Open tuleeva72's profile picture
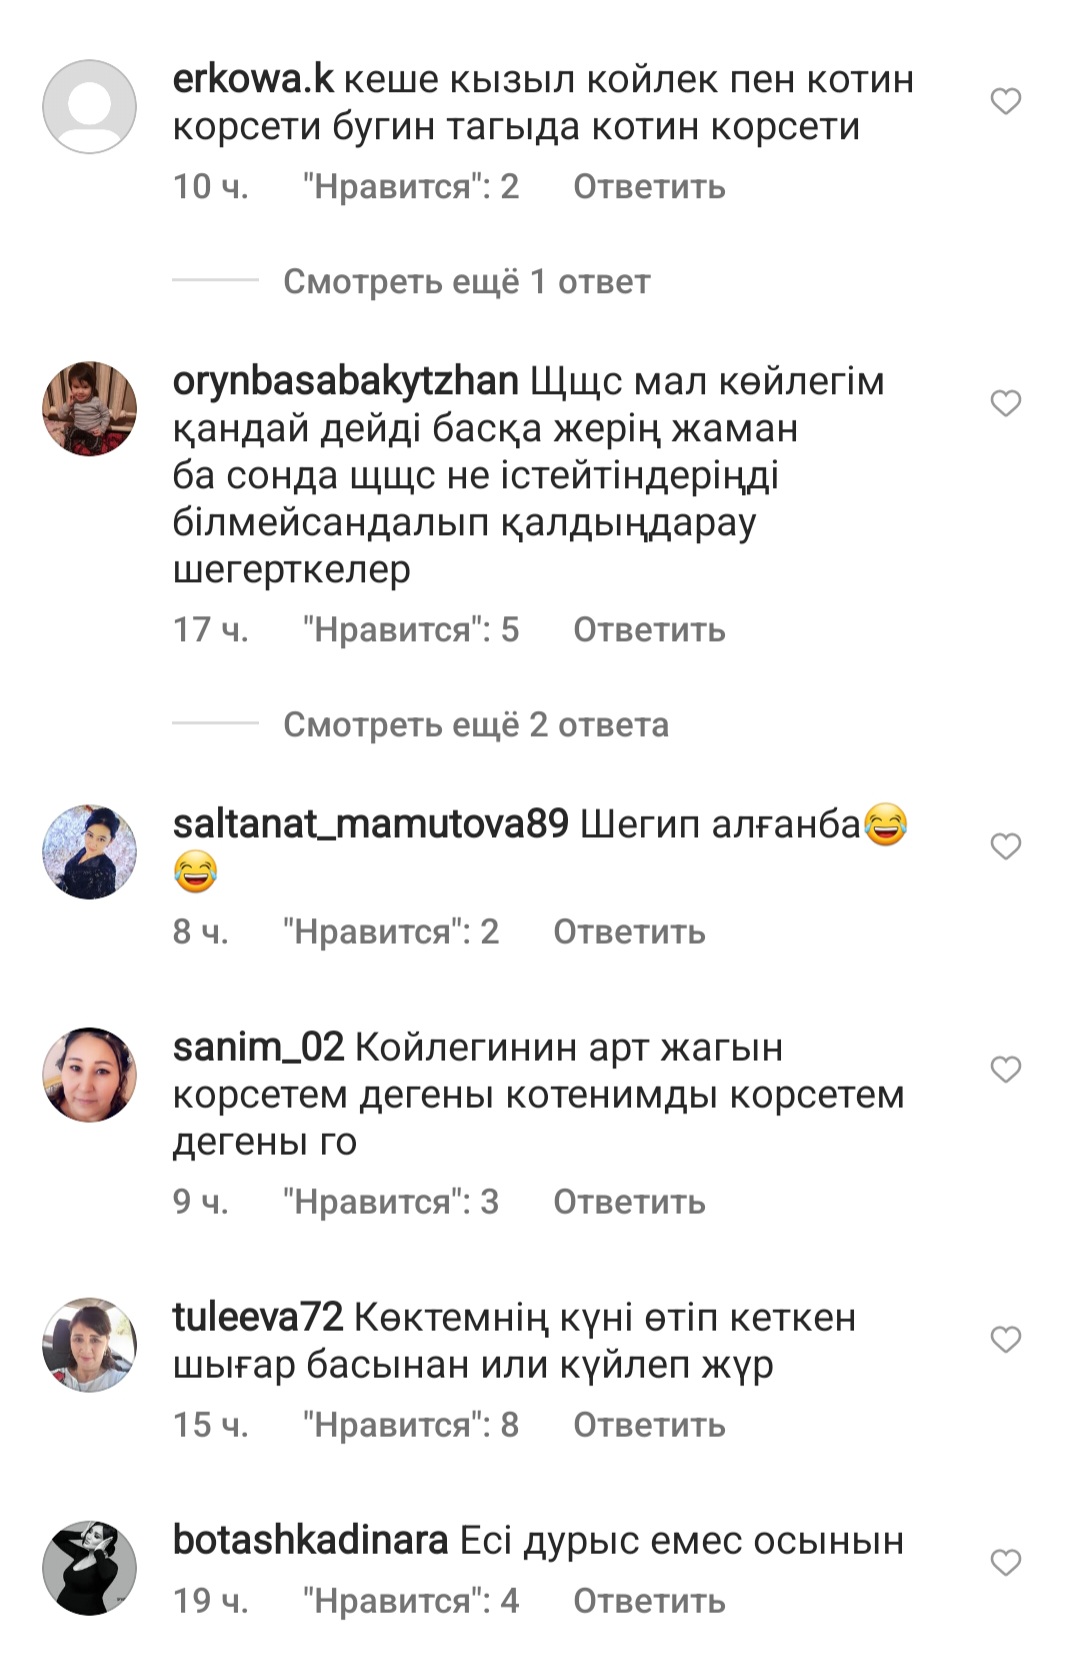 pyautogui.click(x=89, y=1344)
